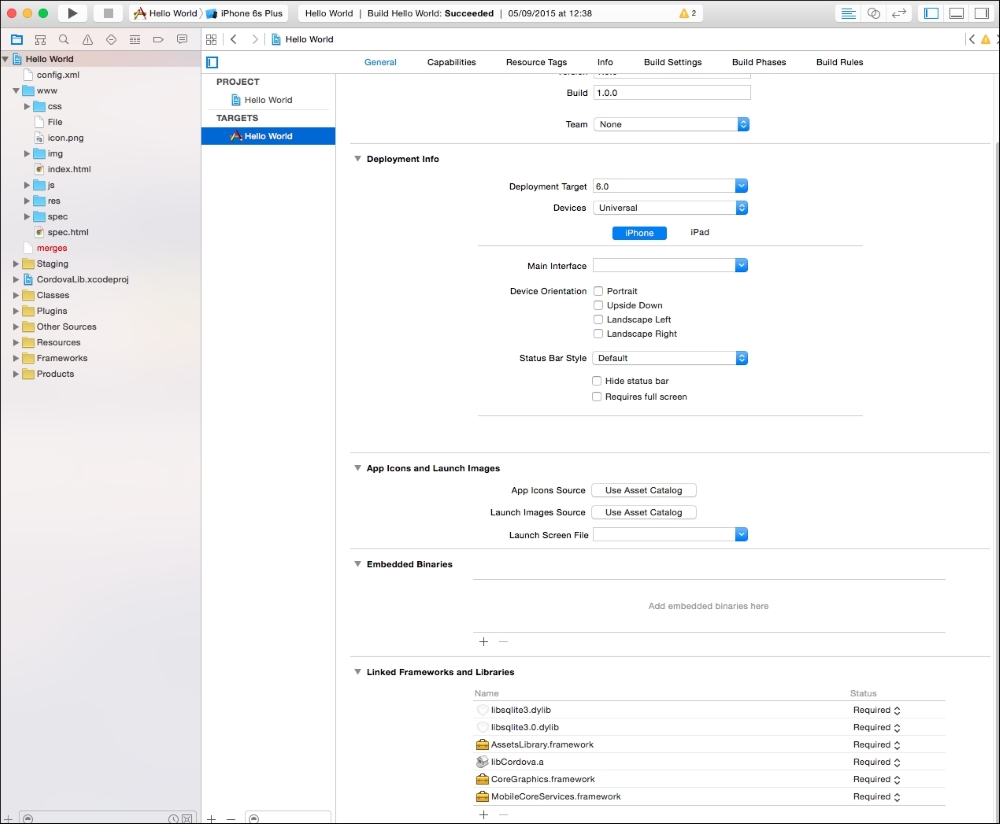Open the debug navigator icon
1000x824 pixels.
tap(135, 40)
